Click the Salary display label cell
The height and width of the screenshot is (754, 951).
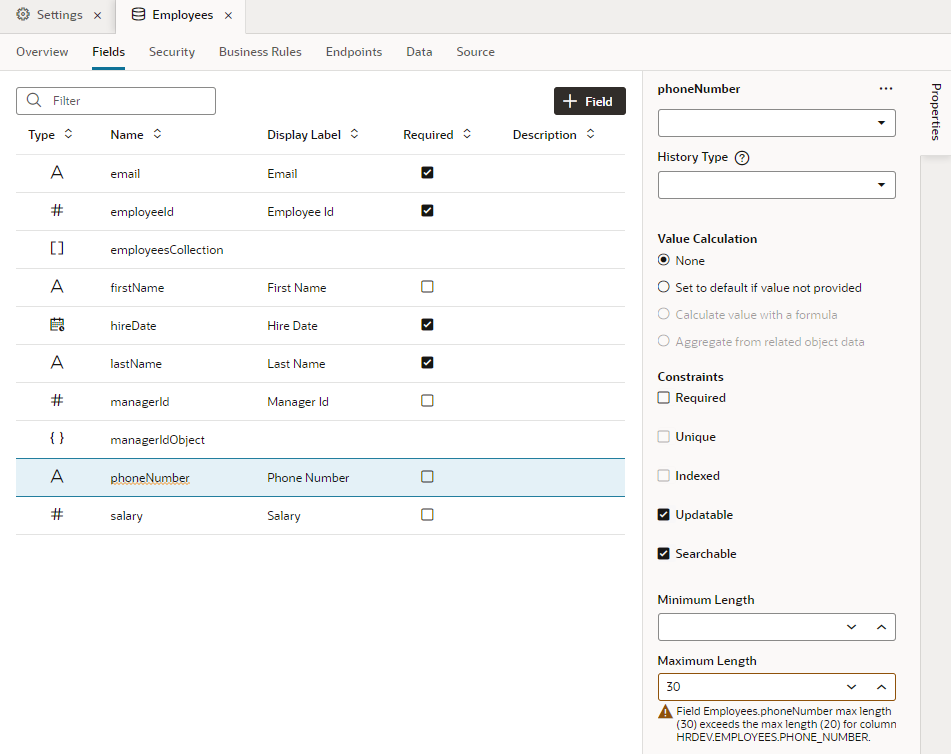(284, 516)
